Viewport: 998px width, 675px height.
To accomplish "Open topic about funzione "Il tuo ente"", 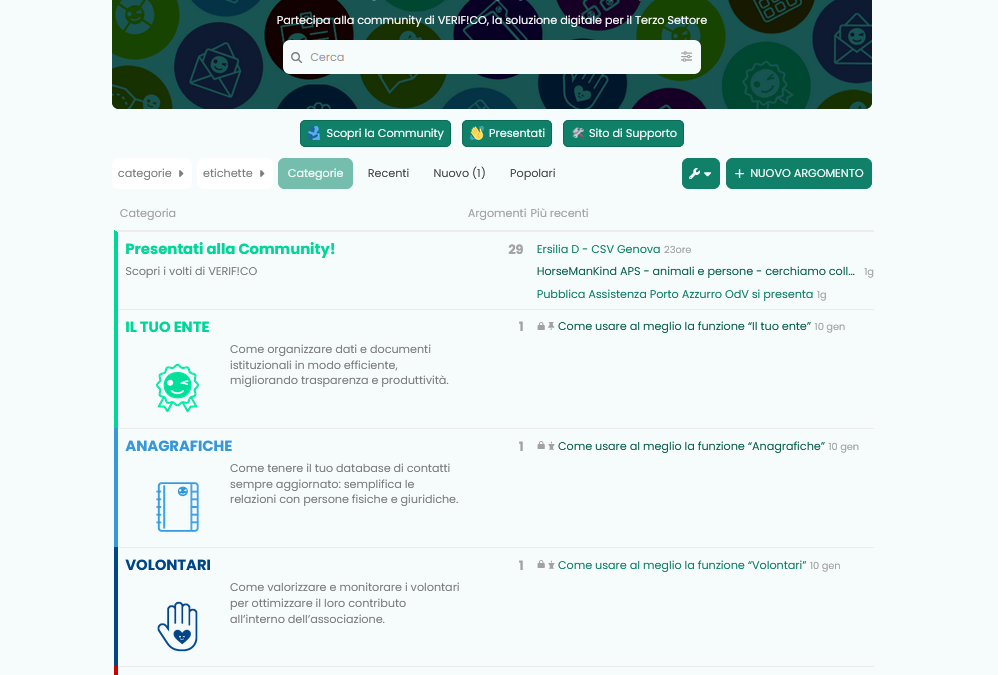I will click(x=684, y=326).
